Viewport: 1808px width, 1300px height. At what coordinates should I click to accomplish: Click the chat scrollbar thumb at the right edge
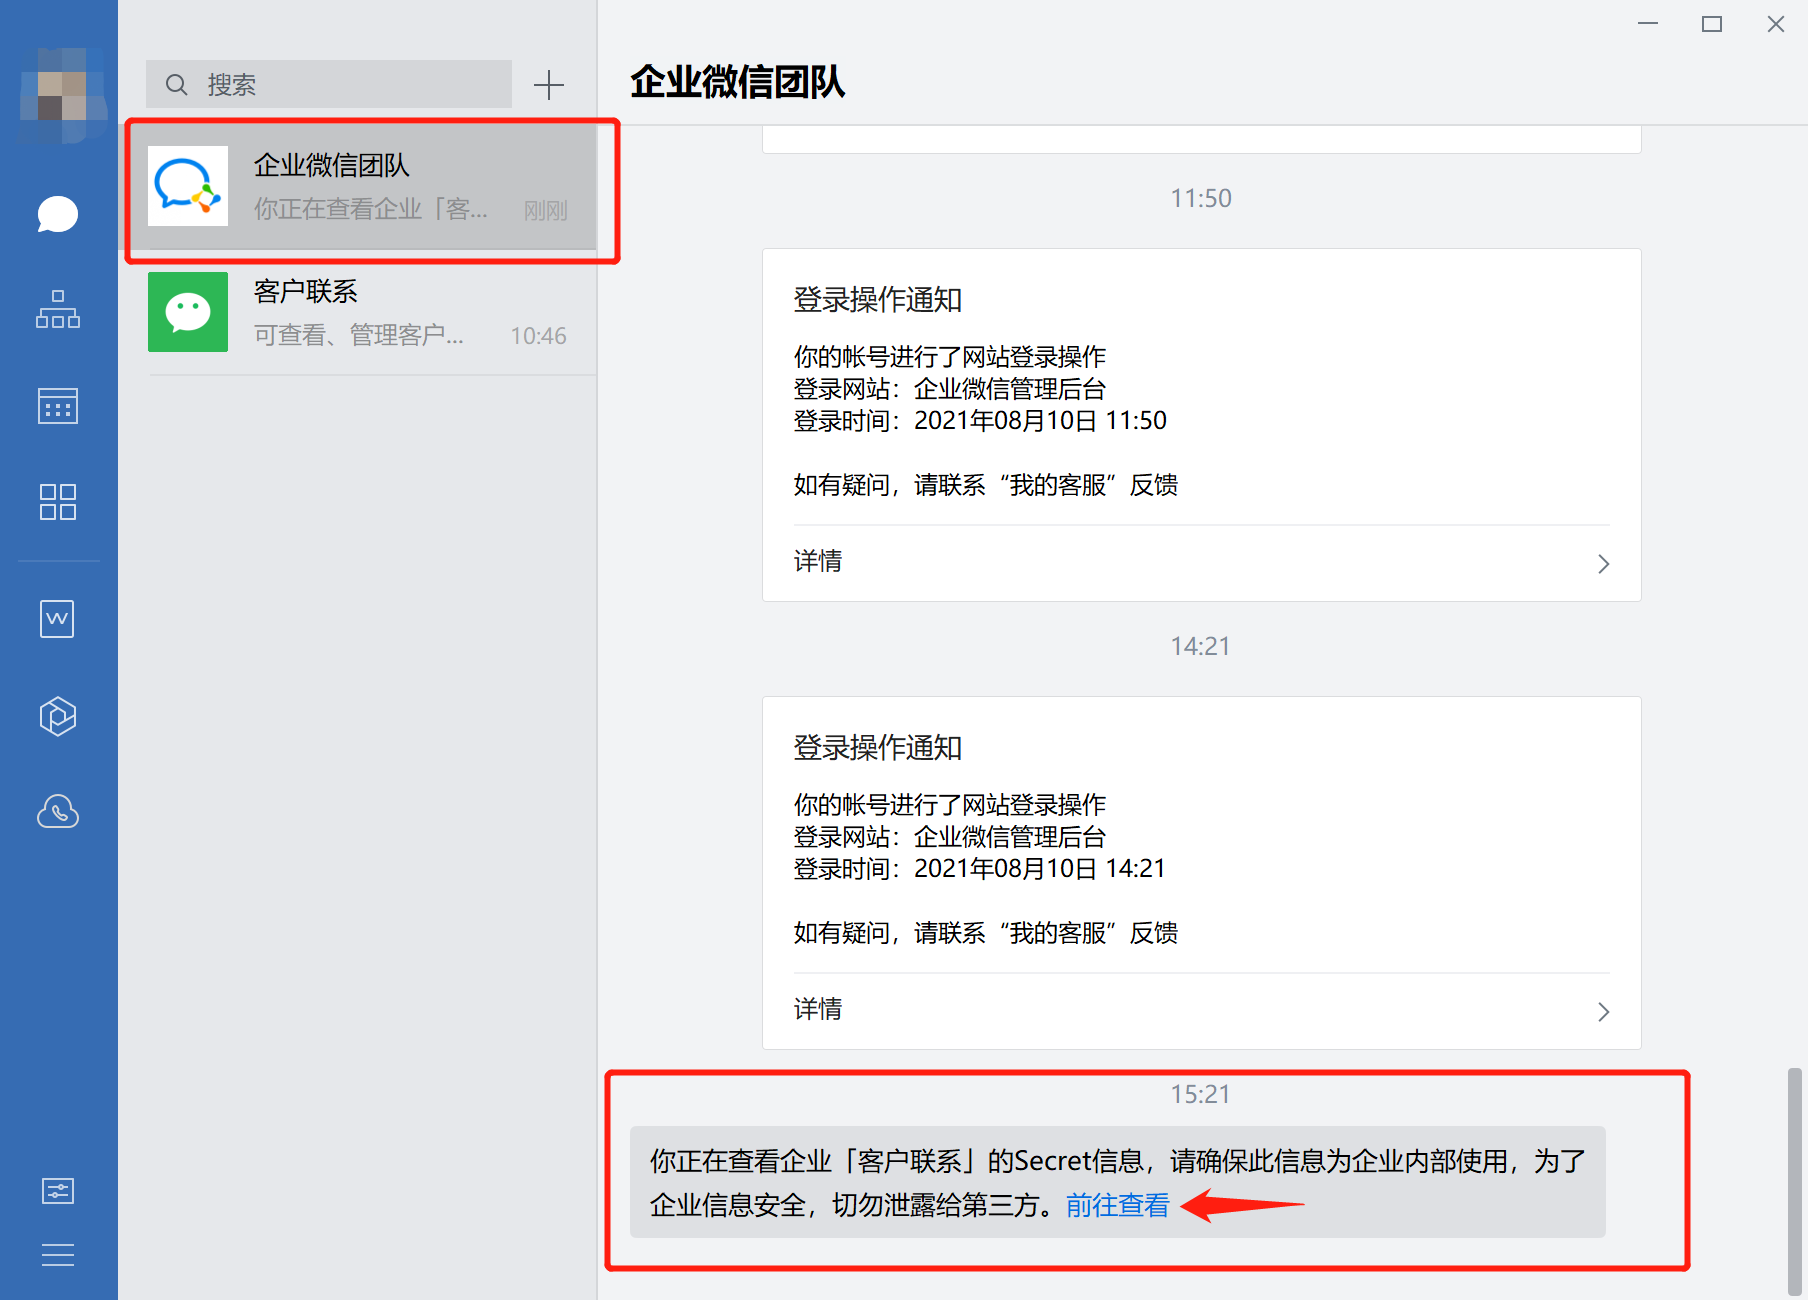[x=1795, y=1181]
